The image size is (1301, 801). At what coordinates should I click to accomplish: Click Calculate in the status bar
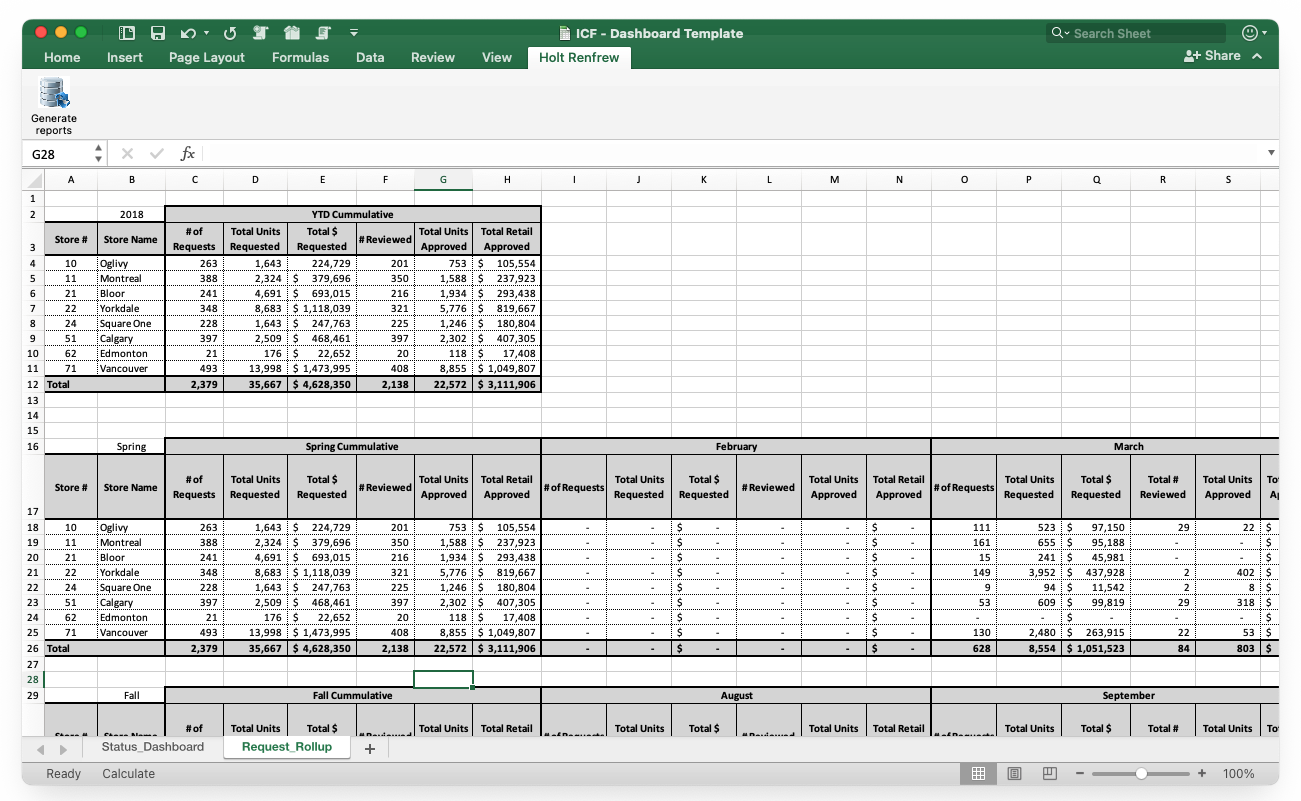click(128, 774)
